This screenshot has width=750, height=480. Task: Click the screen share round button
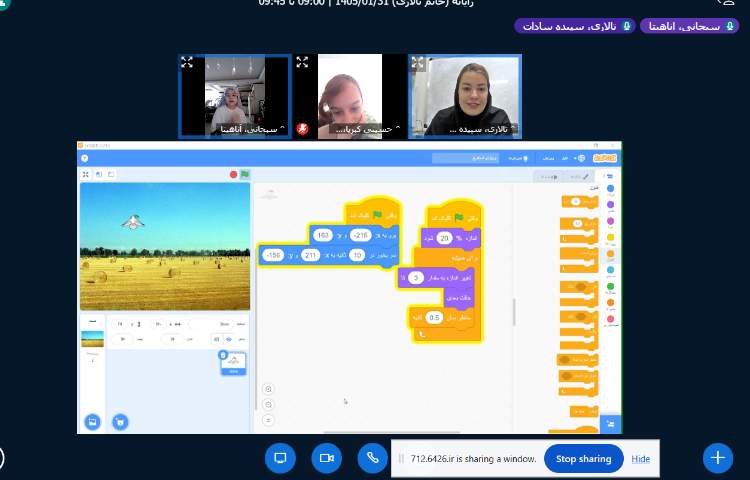pos(280,458)
